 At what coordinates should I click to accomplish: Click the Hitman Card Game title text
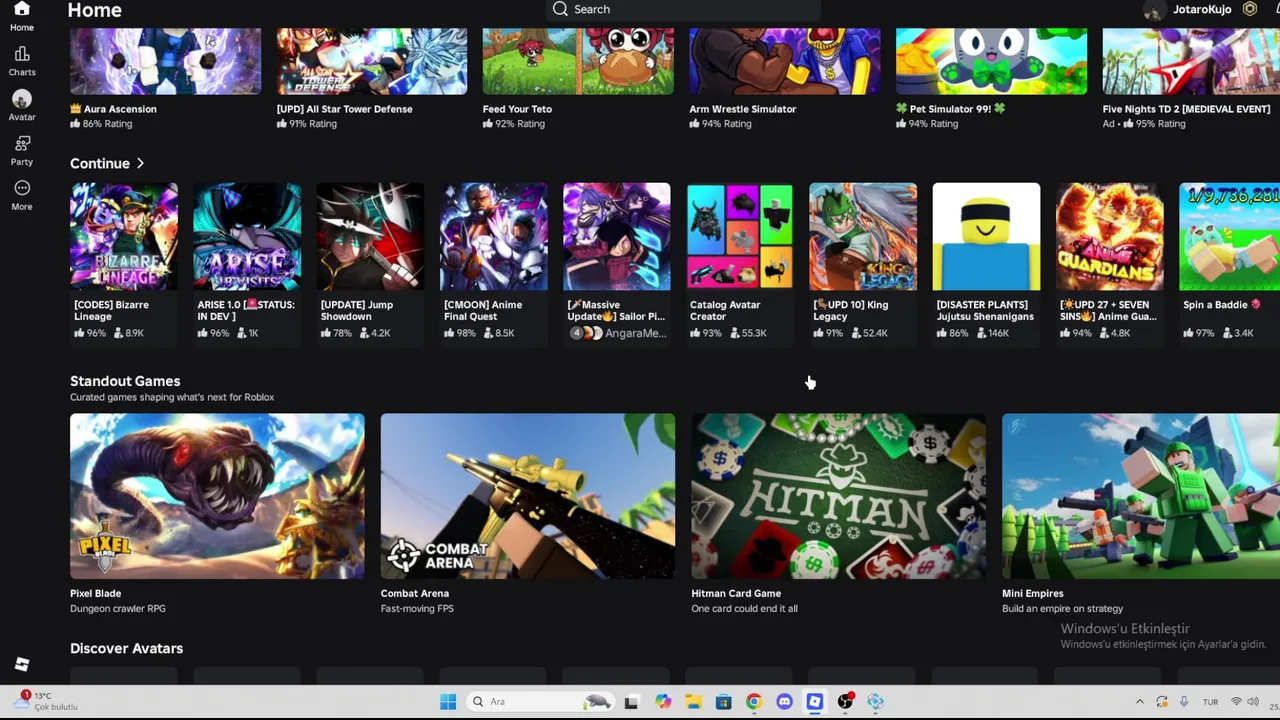point(736,593)
